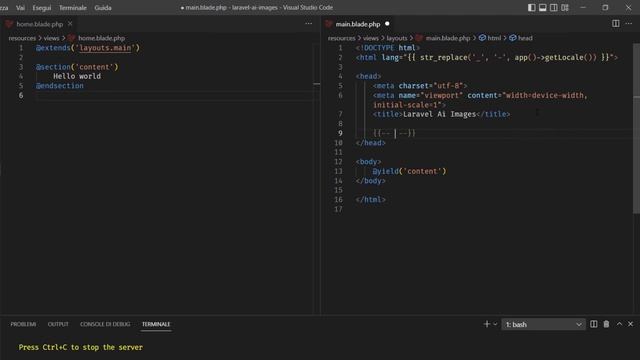Click unsaved dot on main.blade.php tab

tap(387, 24)
